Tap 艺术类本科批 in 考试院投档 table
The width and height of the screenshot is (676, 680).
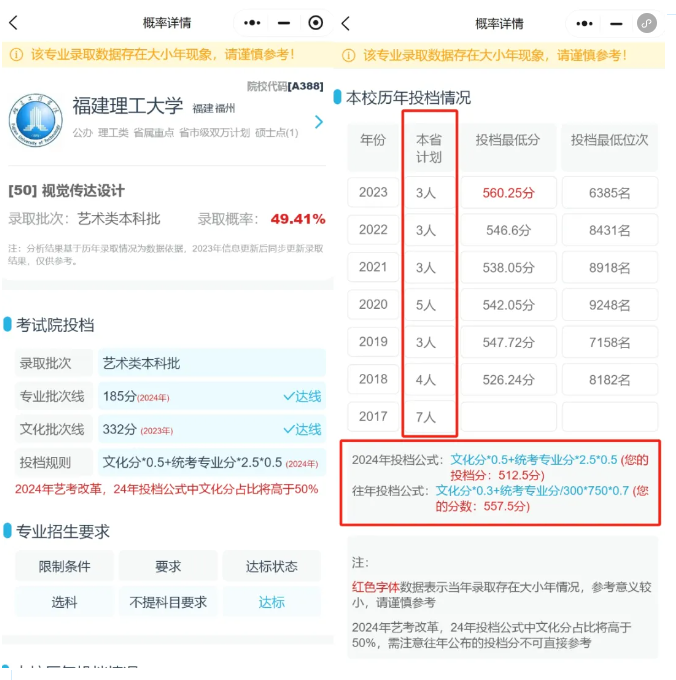(212, 363)
